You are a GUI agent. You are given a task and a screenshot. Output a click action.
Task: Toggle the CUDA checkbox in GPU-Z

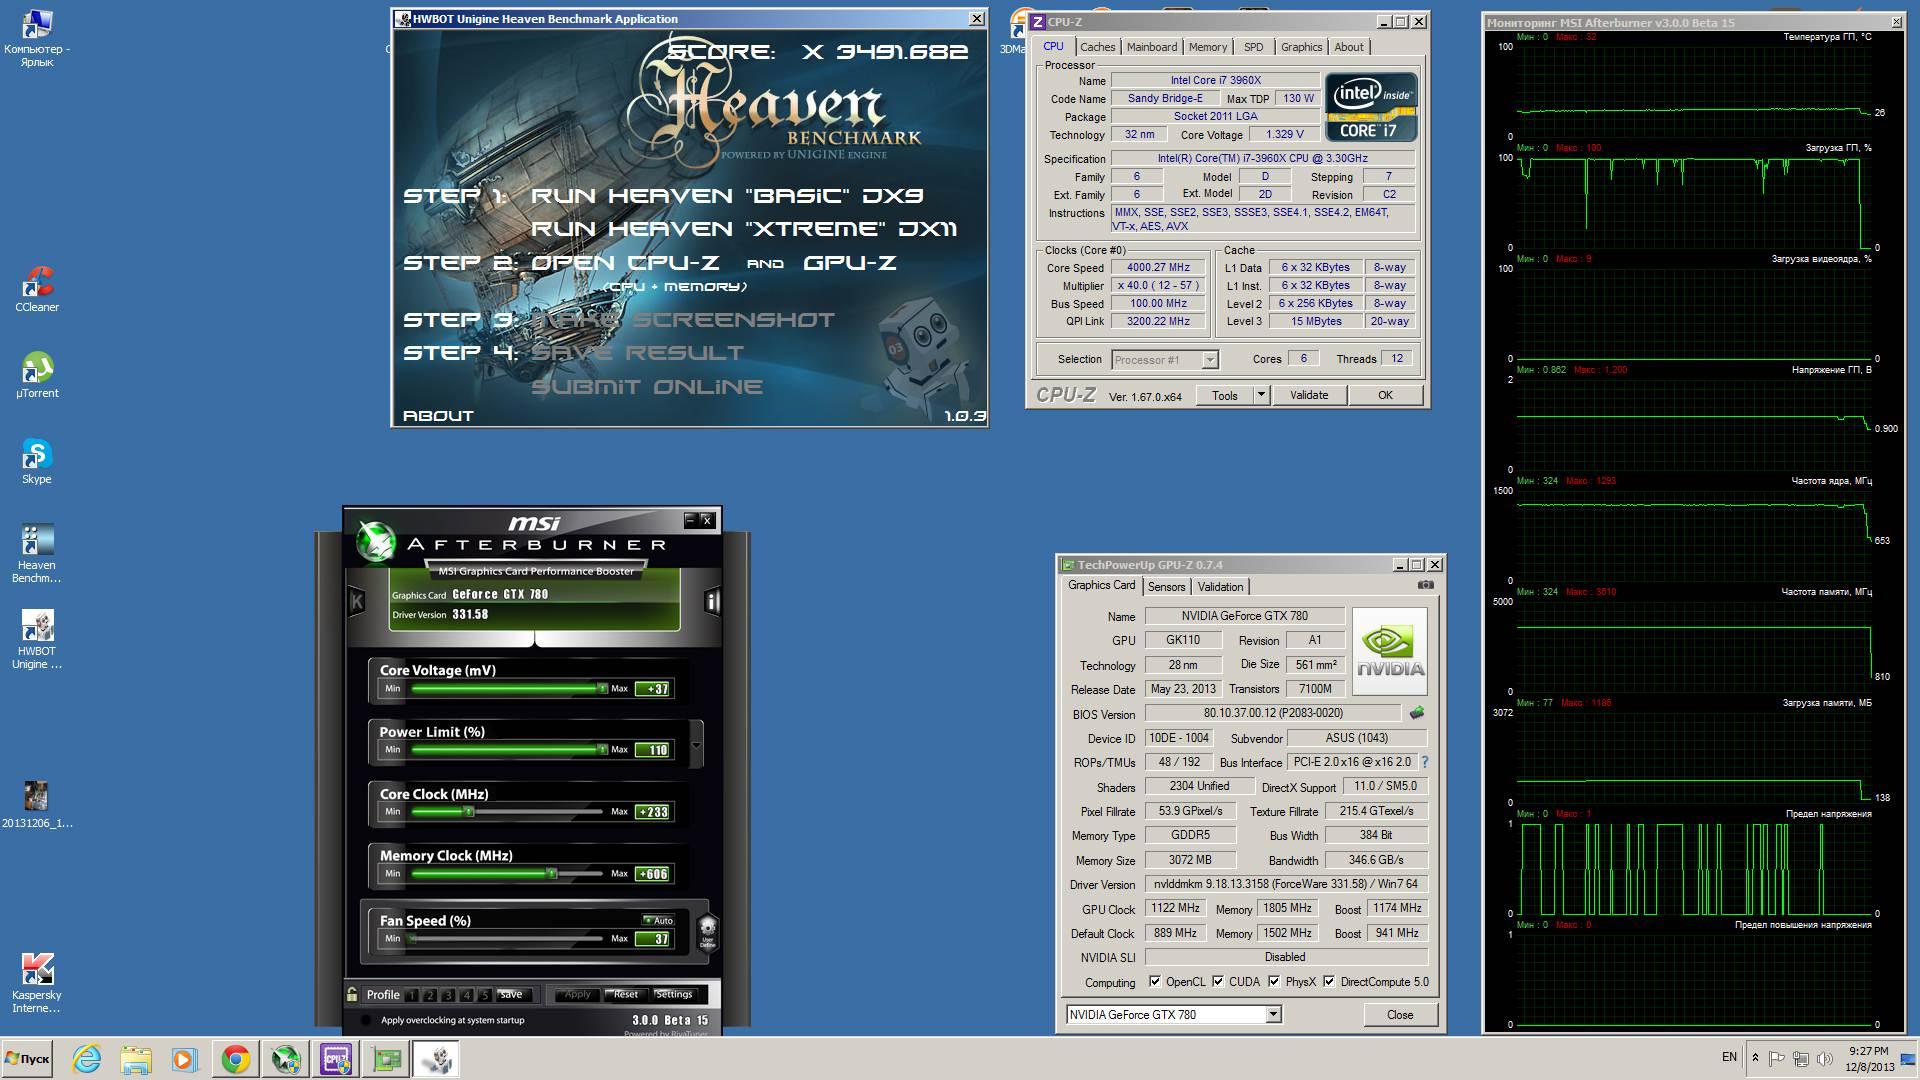pyautogui.click(x=1218, y=982)
